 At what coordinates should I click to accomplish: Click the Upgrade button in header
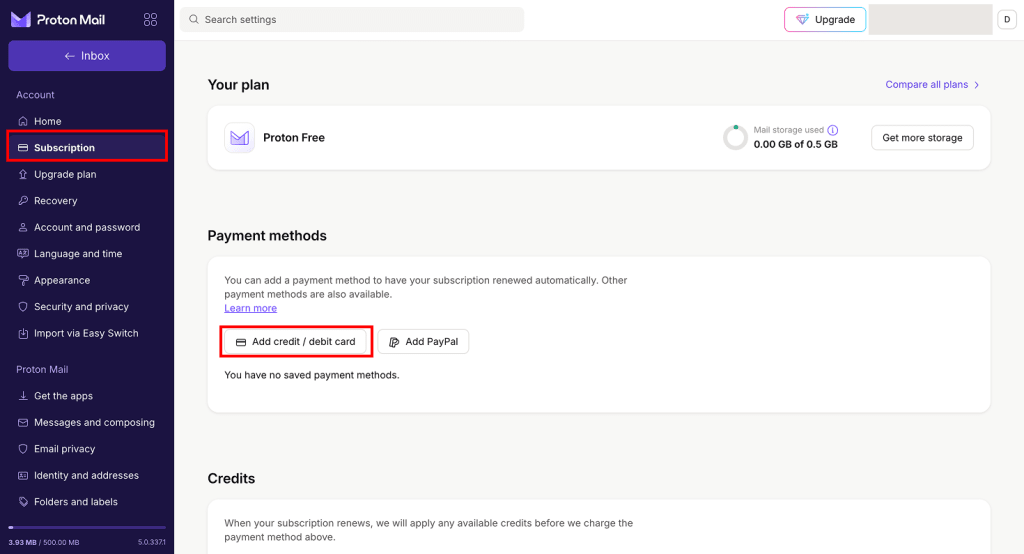(x=825, y=20)
